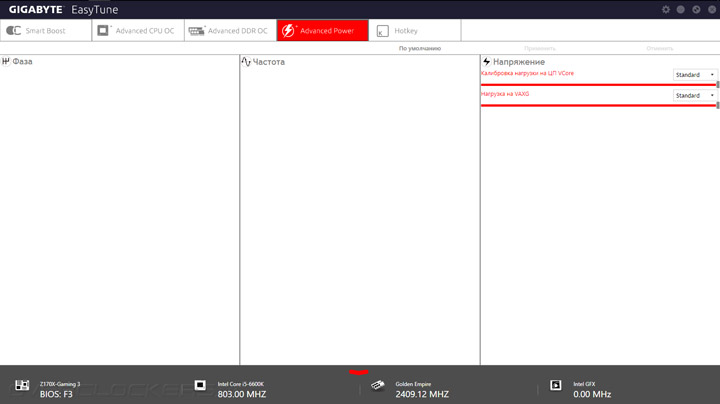
Task: Click the Частота section heading
Action: click(269, 62)
